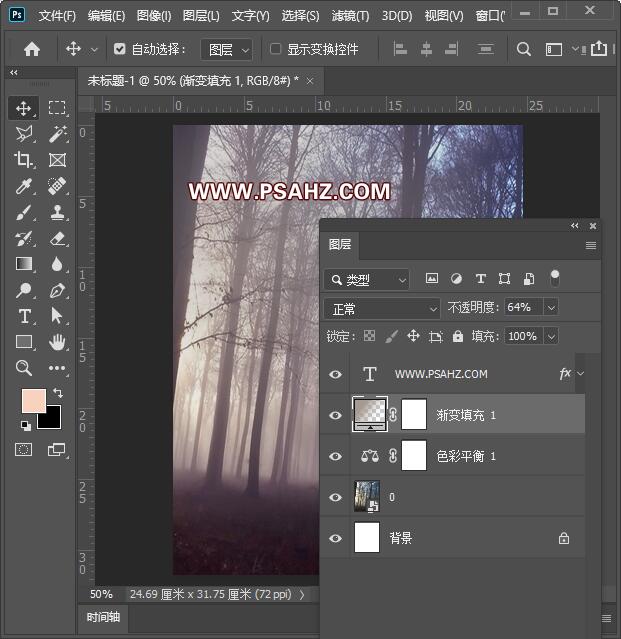
Task: Collapse the Layers panel with double arrows
Action: [575, 225]
